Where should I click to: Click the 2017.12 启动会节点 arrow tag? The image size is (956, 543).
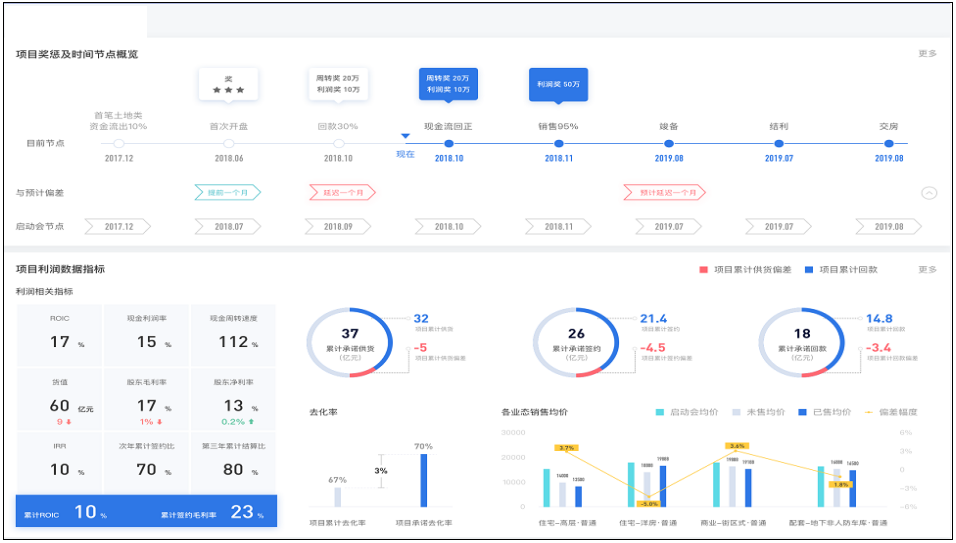click(118, 227)
